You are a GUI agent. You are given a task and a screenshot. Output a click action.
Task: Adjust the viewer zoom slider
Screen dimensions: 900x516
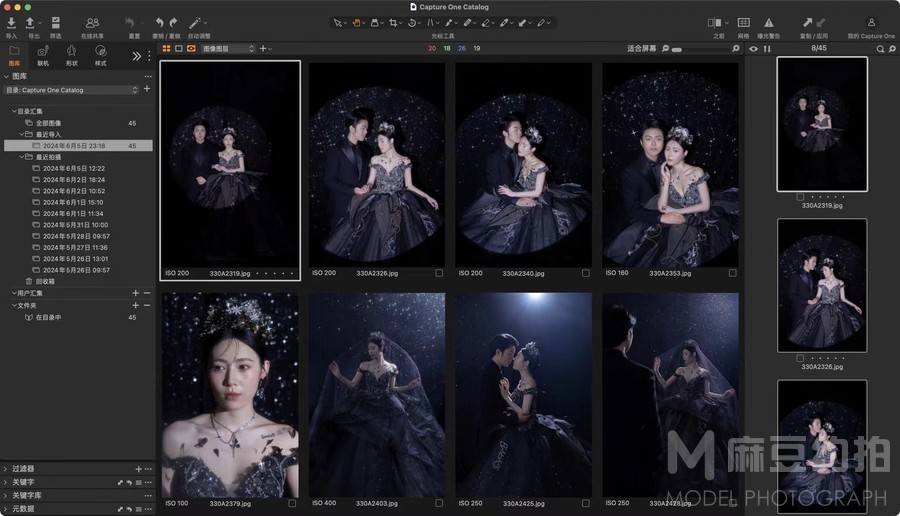click(677, 49)
